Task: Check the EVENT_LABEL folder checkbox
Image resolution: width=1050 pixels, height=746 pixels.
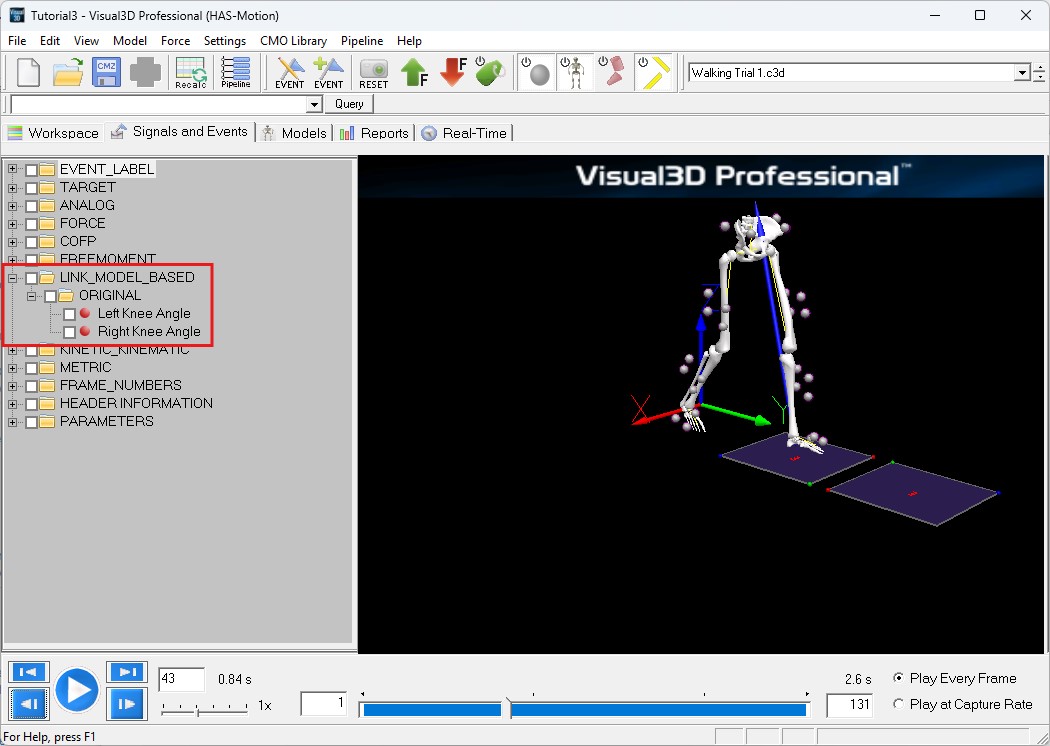Action: (31, 169)
